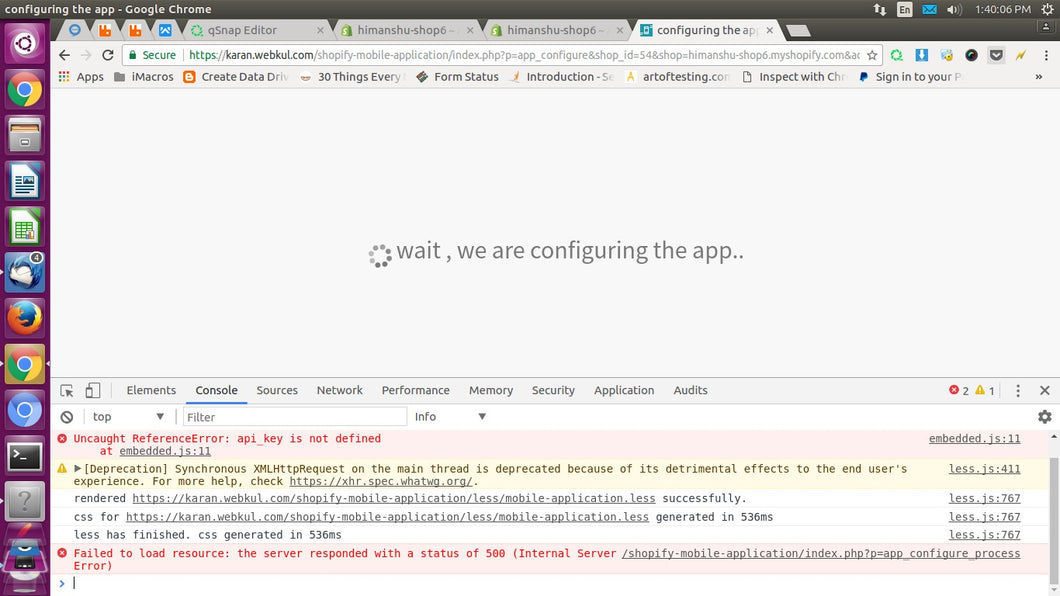Open the 'Info' log level dropdown
This screenshot has height=596, width=1060.
pyautogui.click(x=450, y=417)
